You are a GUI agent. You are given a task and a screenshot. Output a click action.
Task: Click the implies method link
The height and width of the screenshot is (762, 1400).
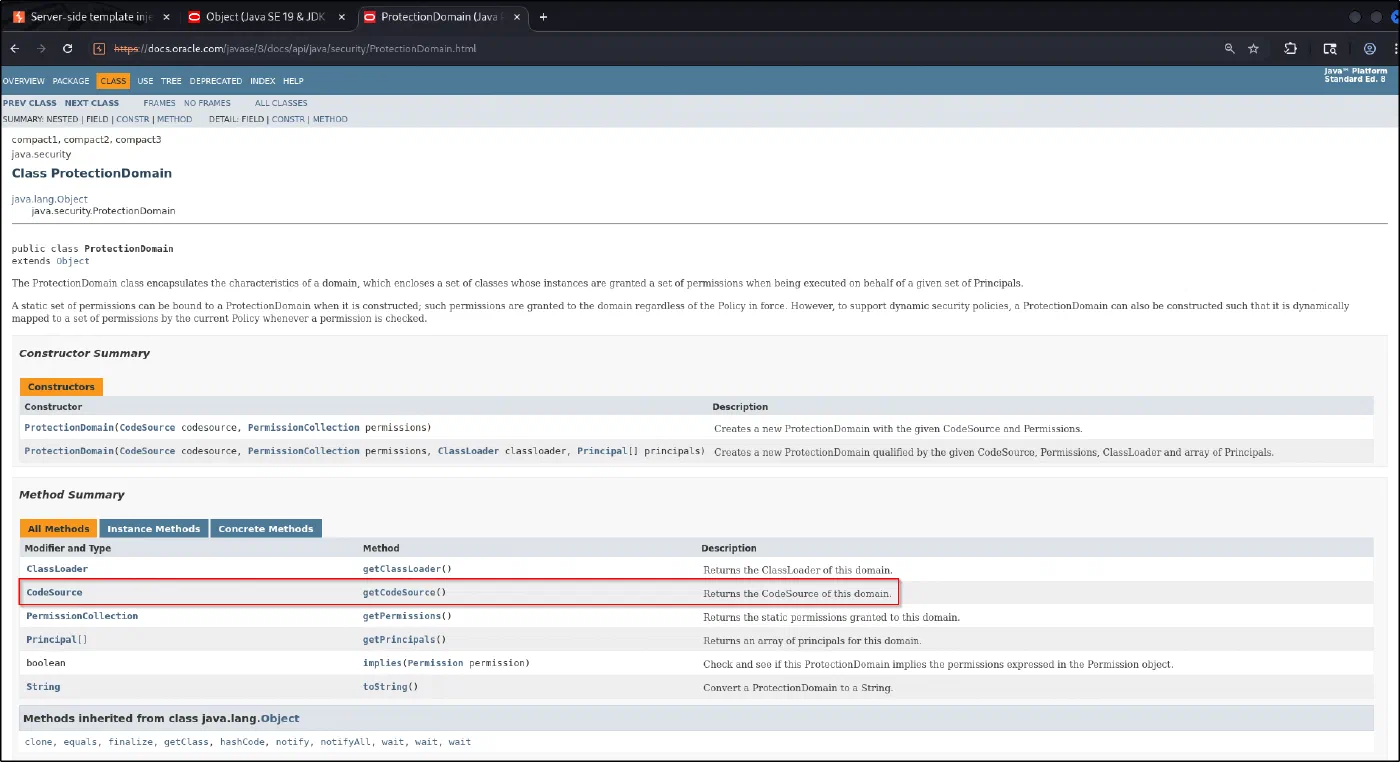point(382,663)
